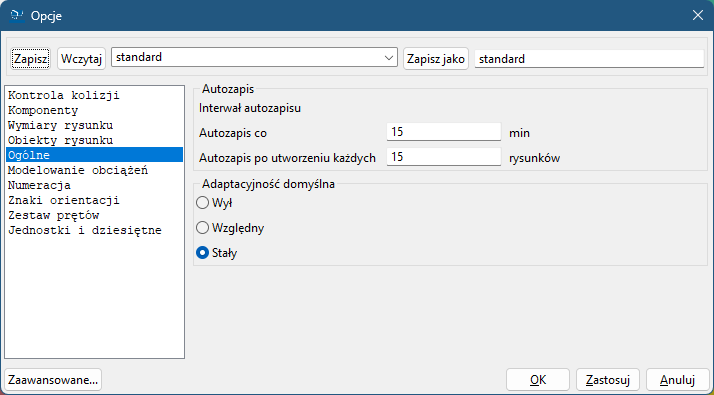Select the Ogólne category
The height and width of the screenshot is (395, 714).
pos(94,155)
